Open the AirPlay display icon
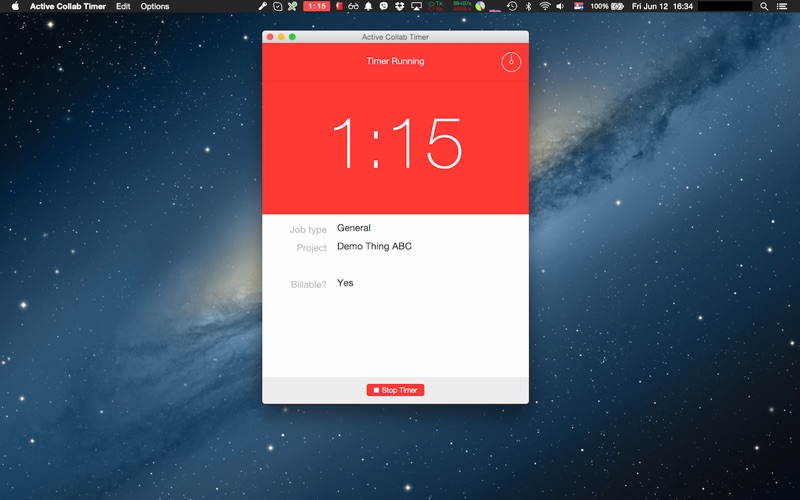This screenshot has width=800, height=500. click(x=416, y=6)
